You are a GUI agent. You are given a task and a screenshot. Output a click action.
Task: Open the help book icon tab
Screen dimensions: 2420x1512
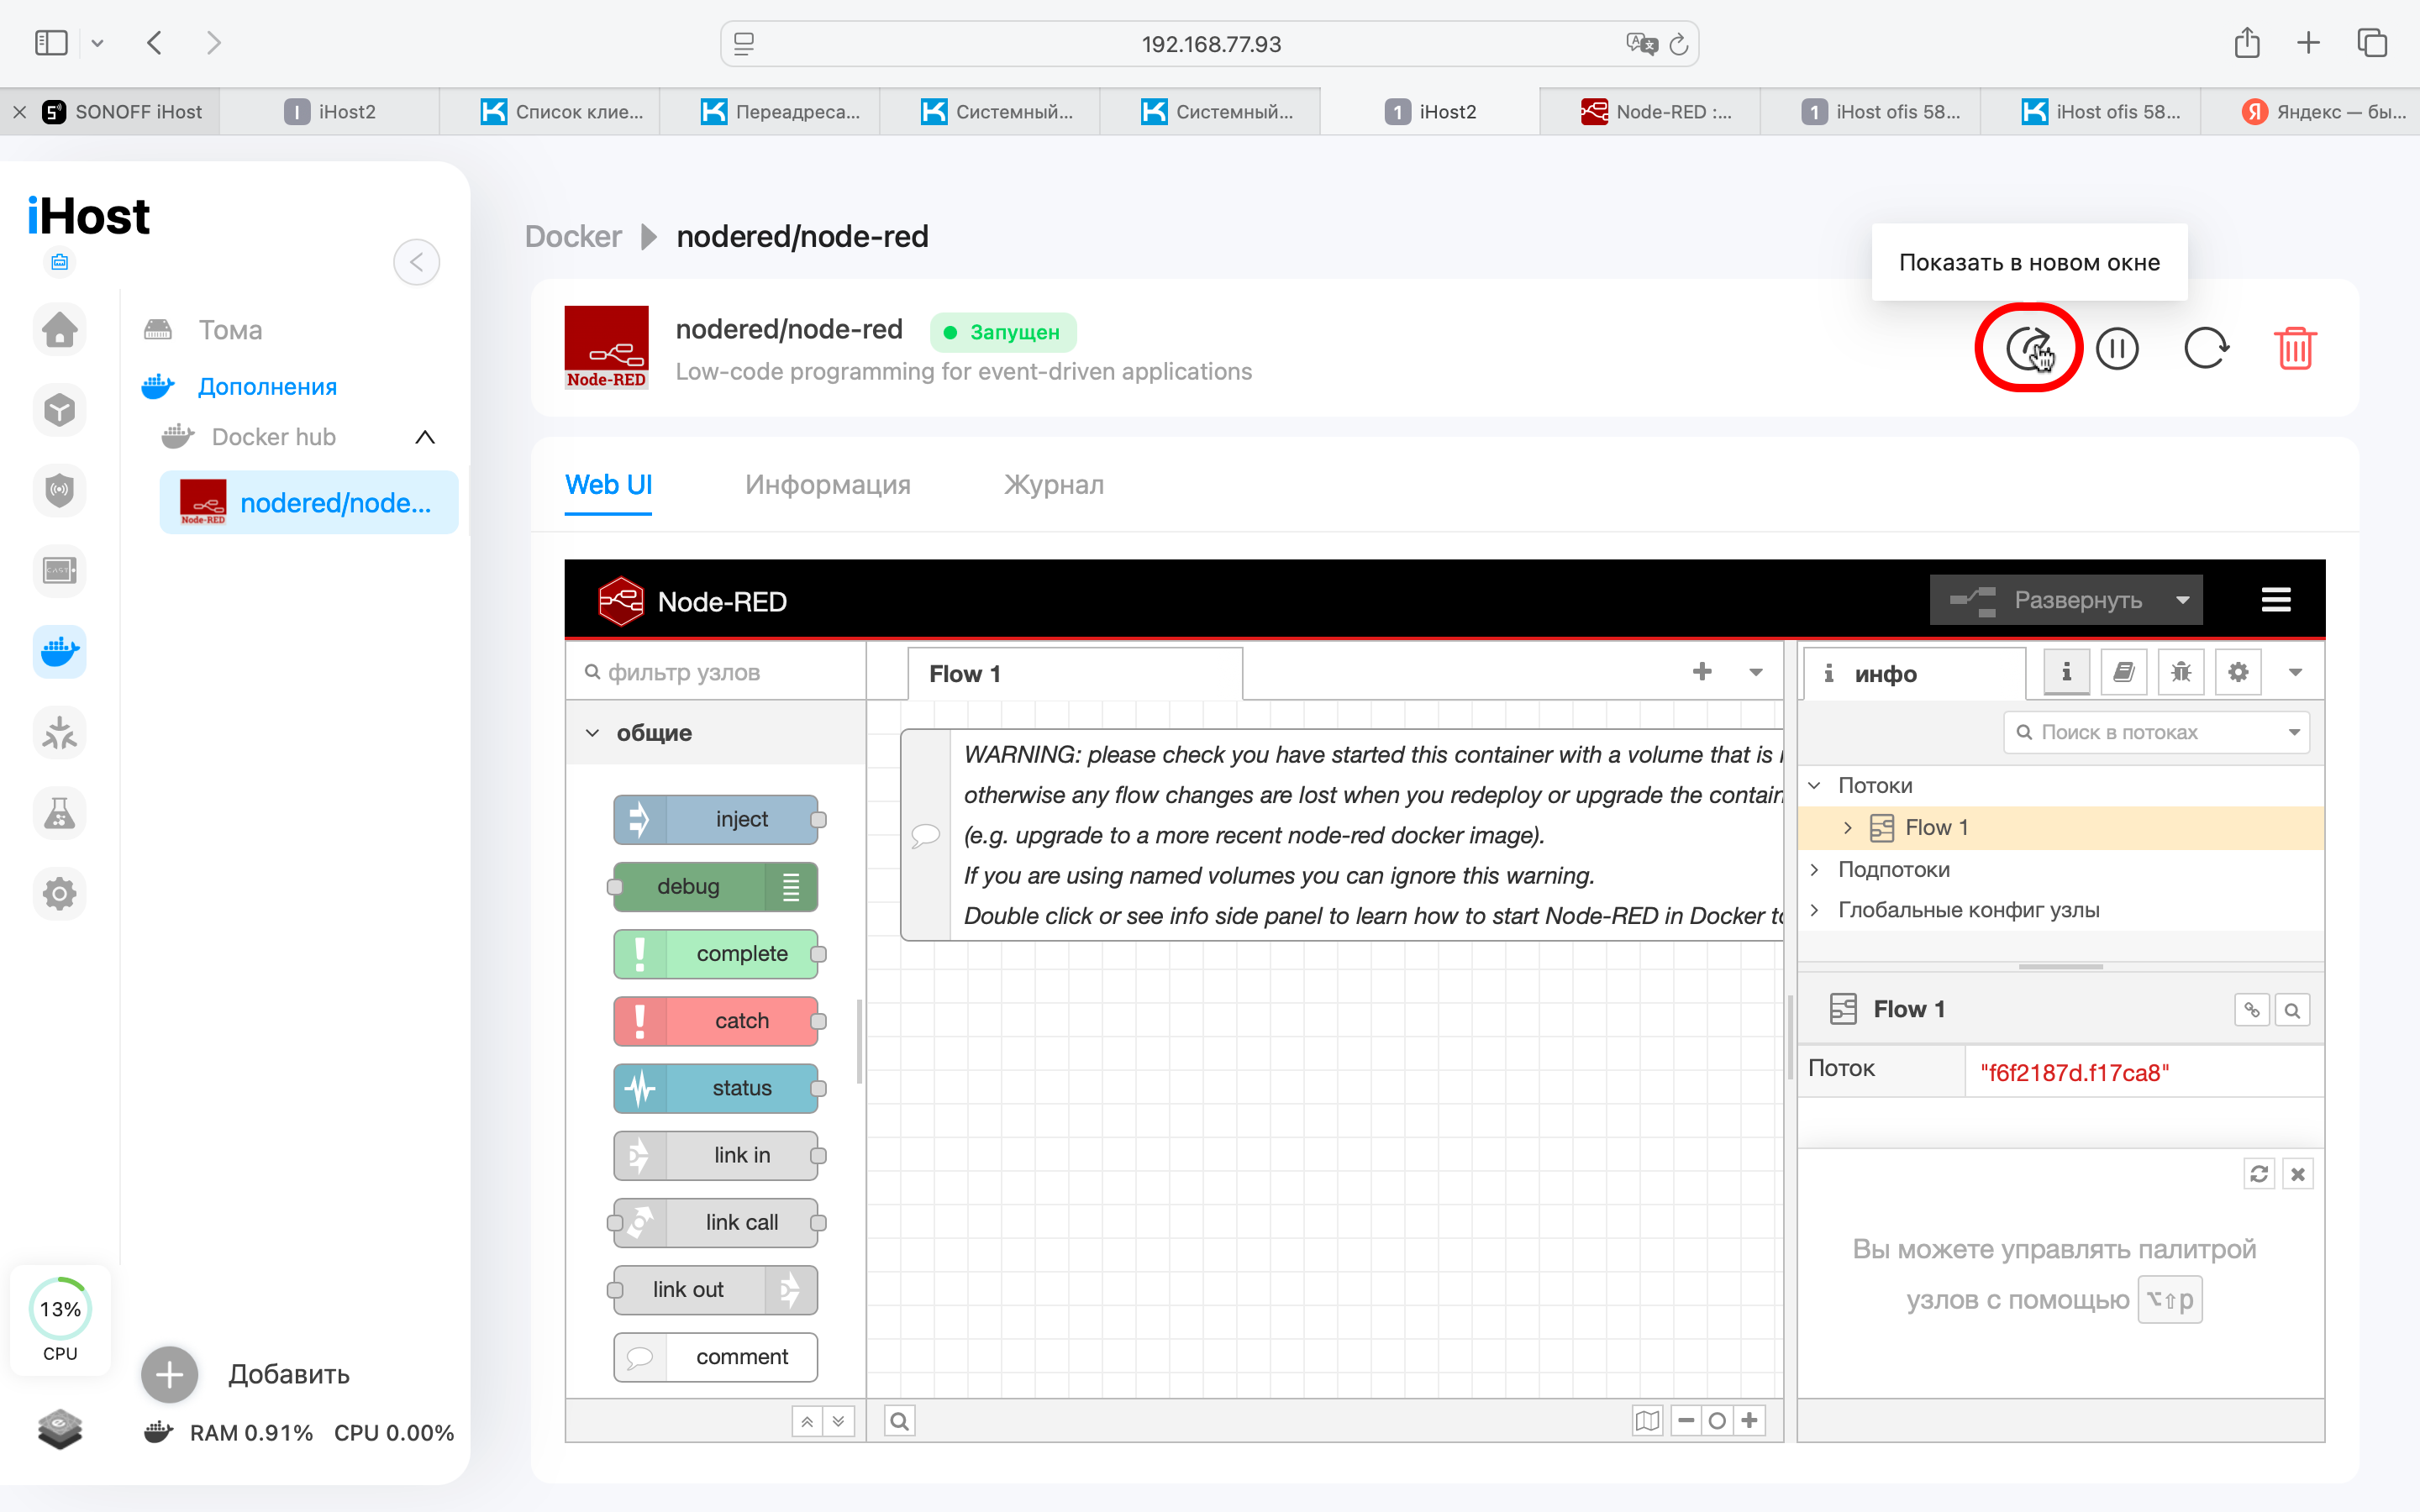click(2124, 672)
